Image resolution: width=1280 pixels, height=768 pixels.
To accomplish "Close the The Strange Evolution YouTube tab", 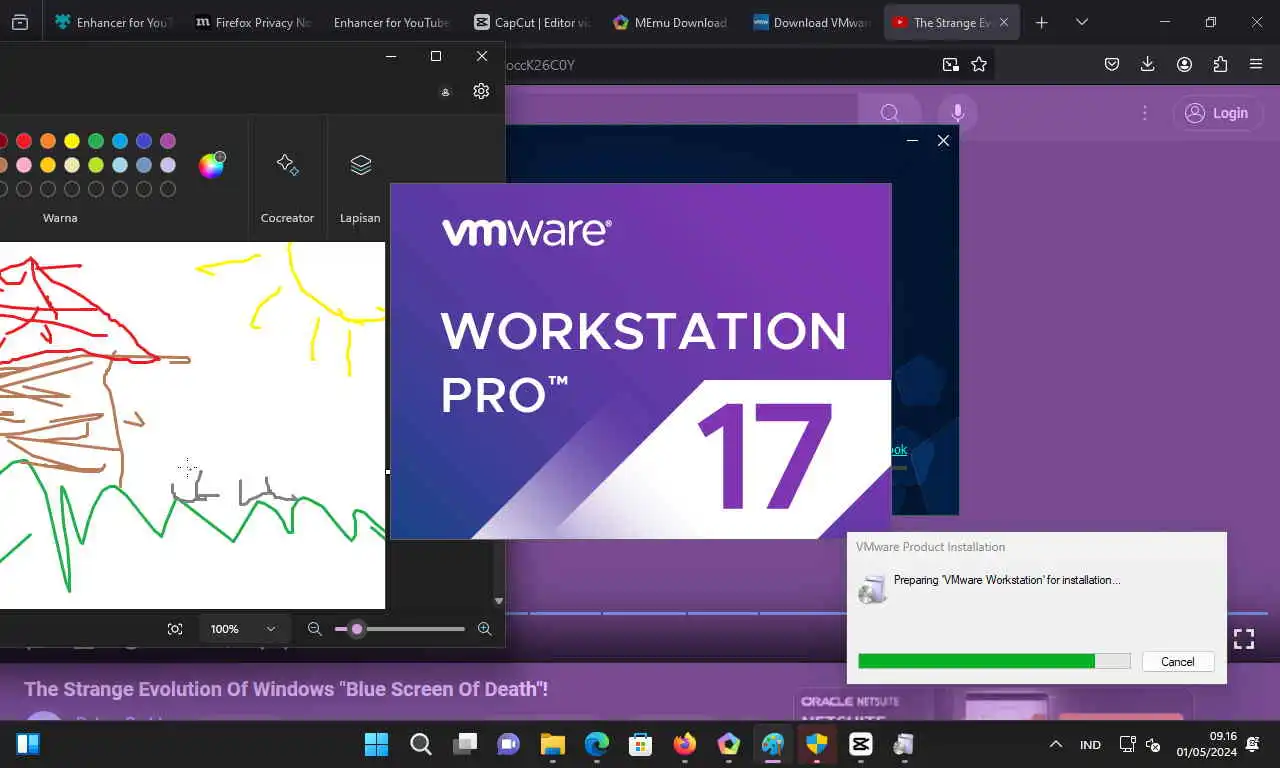I will pyautogui.click(x=1004, y=22).
